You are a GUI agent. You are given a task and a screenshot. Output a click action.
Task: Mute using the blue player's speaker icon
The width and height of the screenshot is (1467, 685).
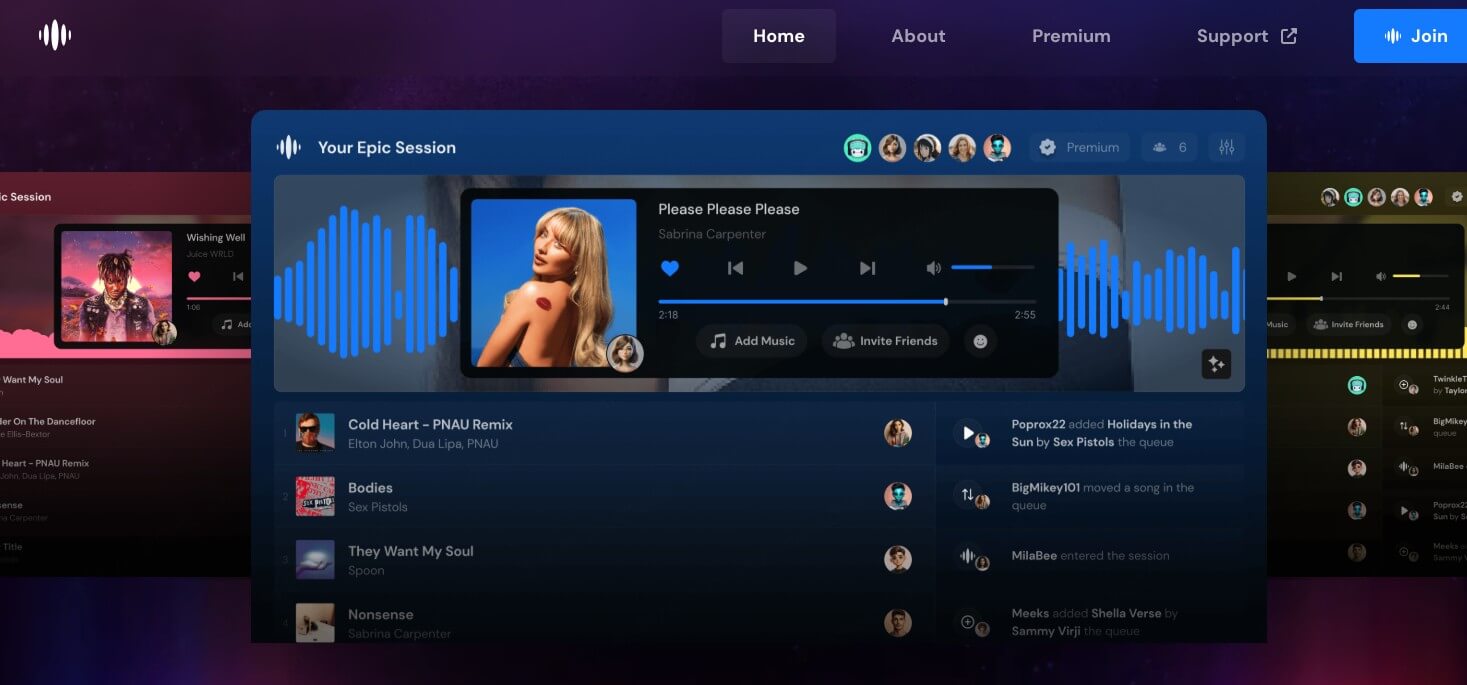coord(933,268)
